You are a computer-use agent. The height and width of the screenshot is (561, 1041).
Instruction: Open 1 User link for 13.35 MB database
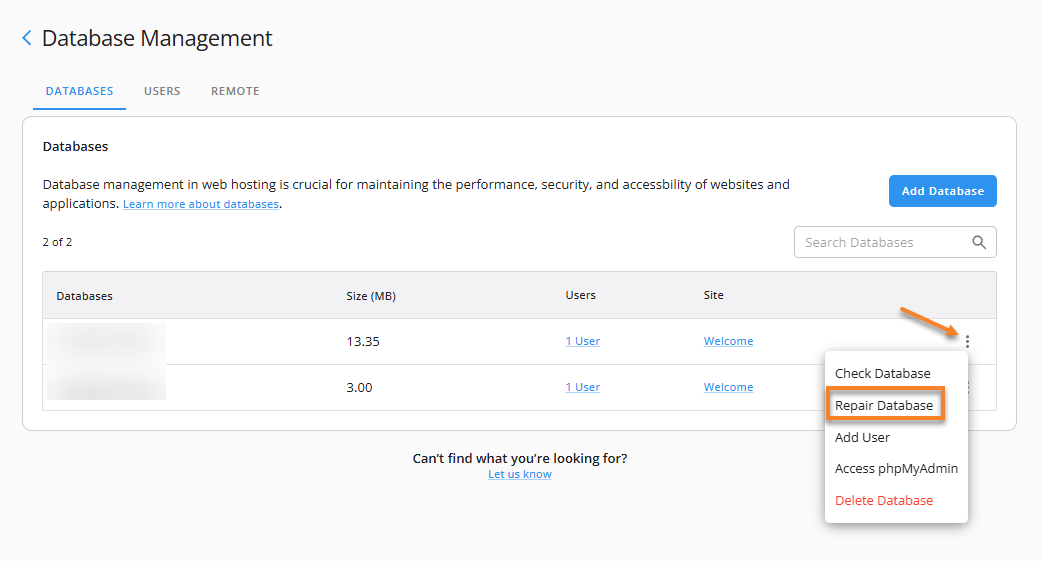pos(582,341)
